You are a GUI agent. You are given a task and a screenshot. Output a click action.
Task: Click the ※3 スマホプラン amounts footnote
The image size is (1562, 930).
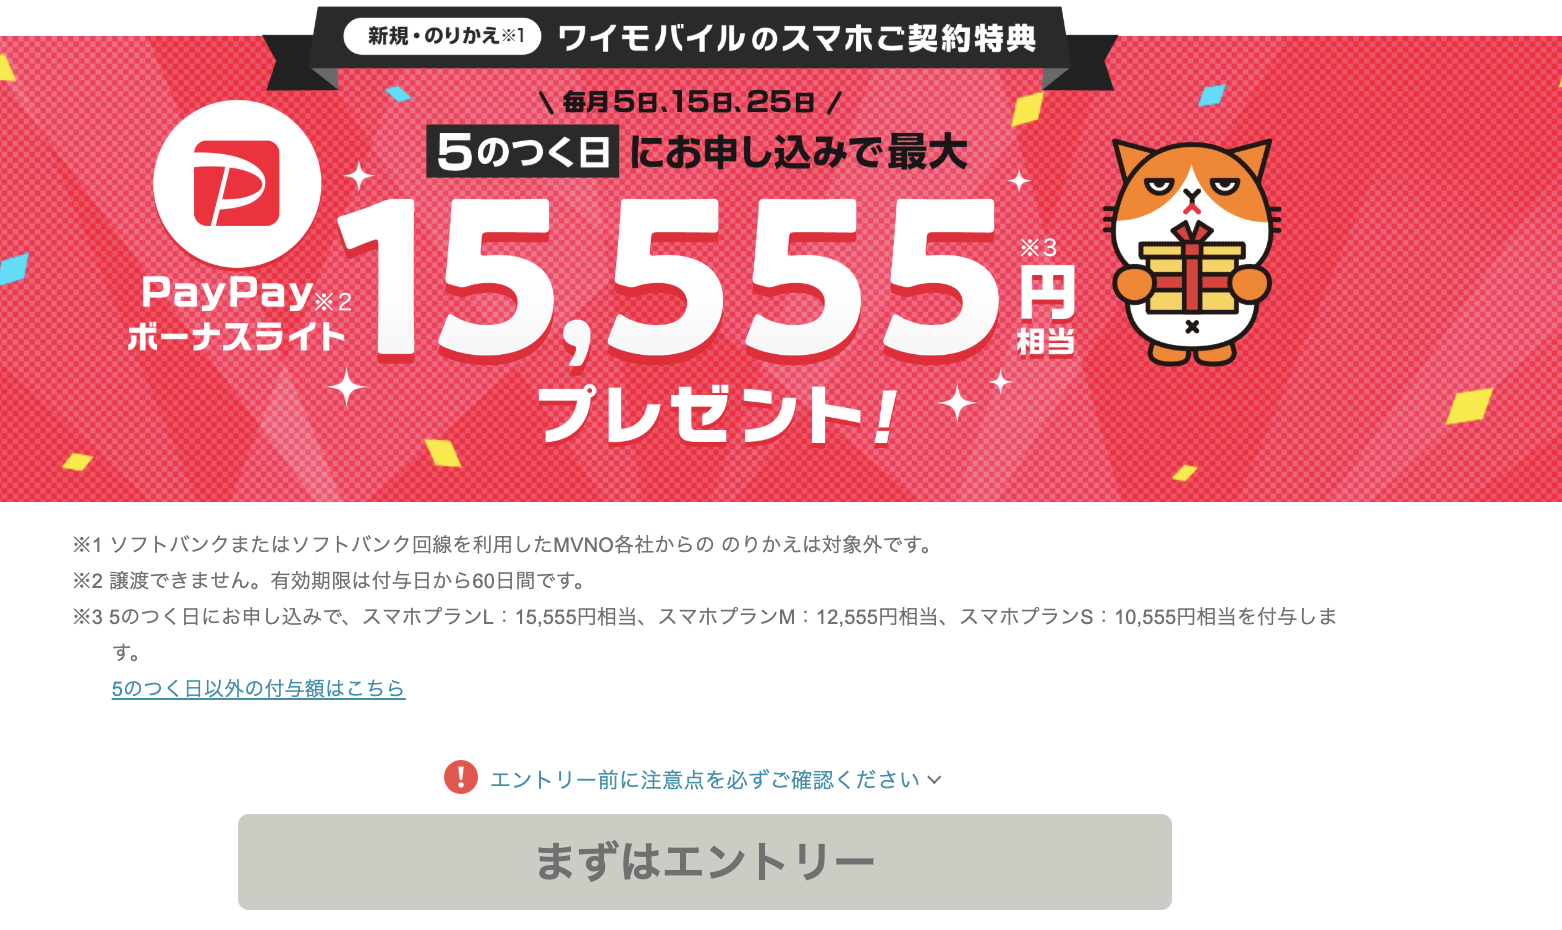[705, 634]
